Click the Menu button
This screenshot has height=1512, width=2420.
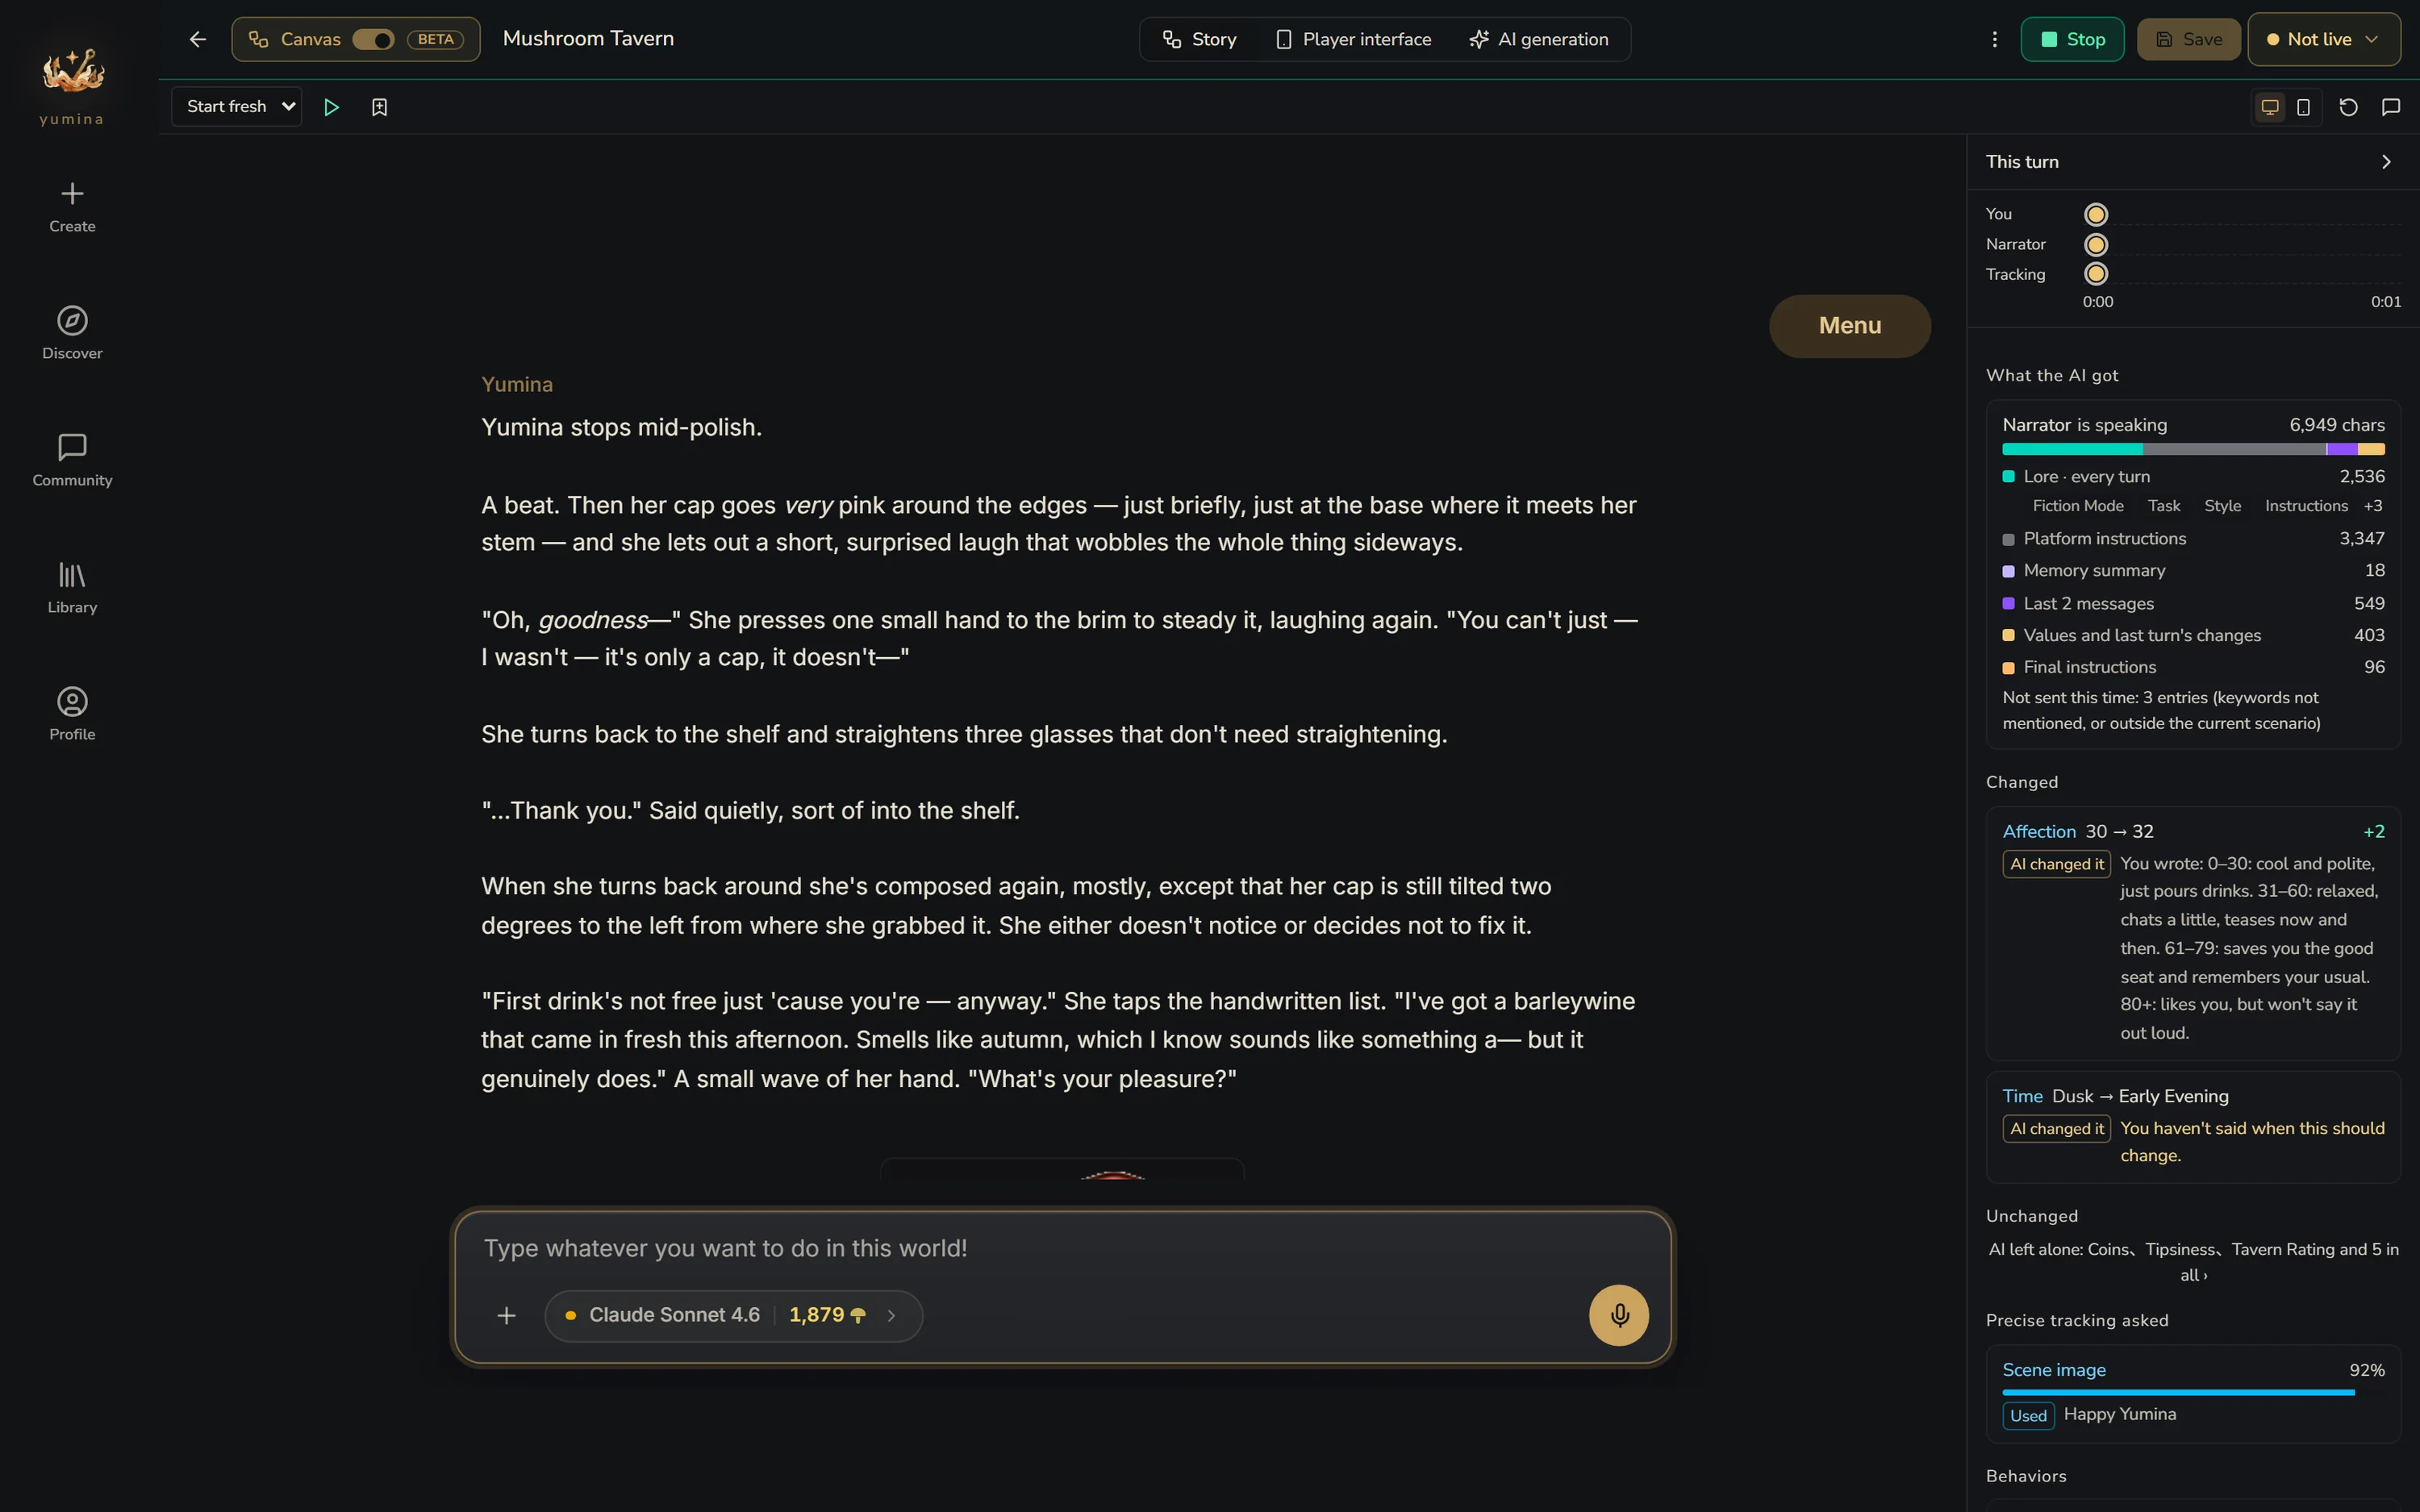(1850, 326)
